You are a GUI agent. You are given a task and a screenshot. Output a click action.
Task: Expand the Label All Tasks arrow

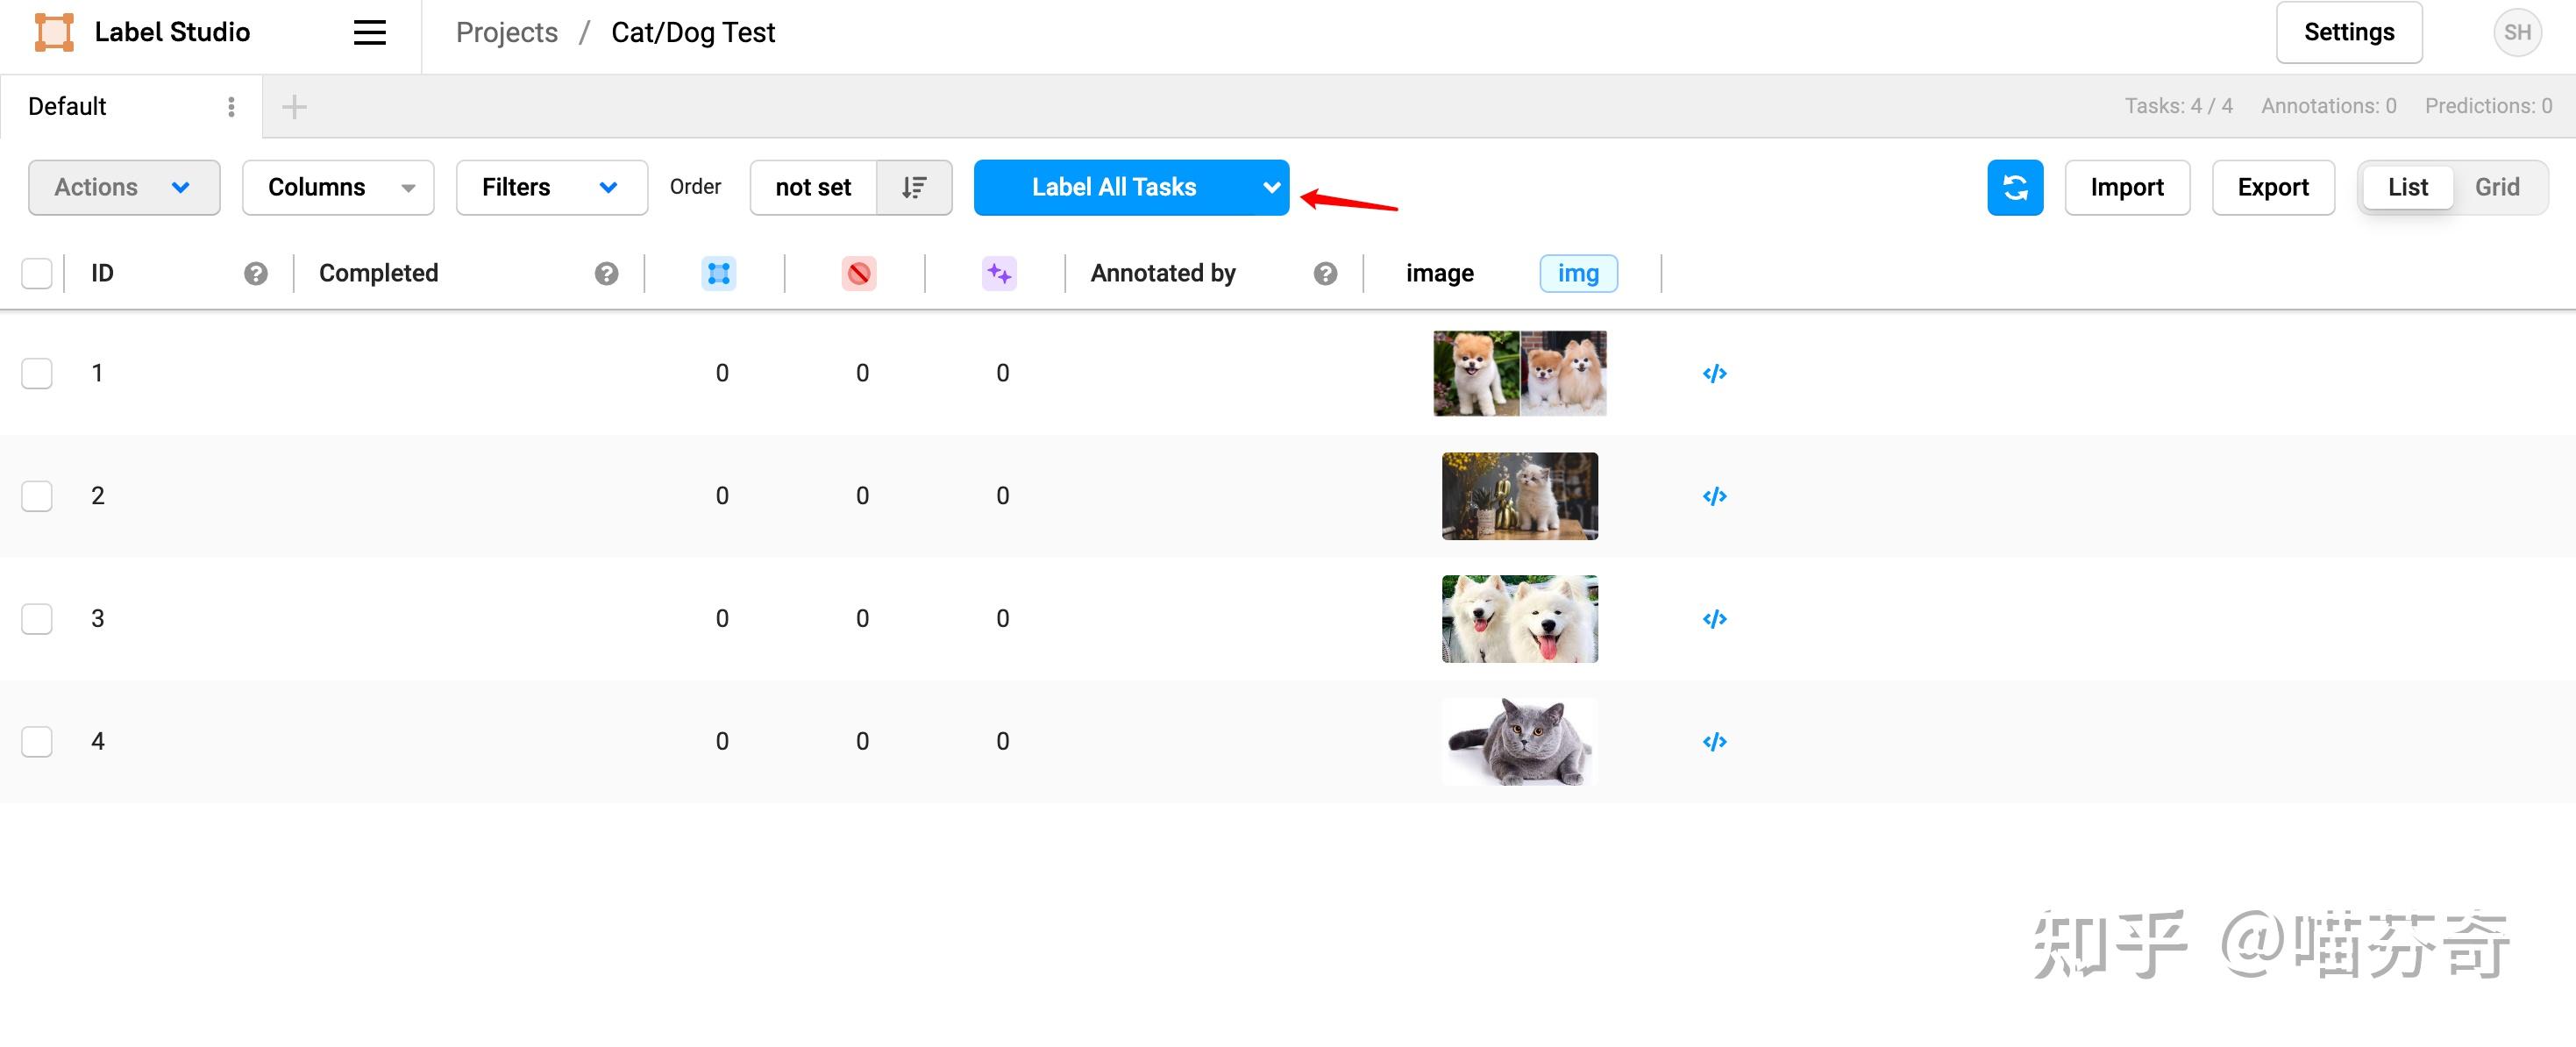(1270, 187)
